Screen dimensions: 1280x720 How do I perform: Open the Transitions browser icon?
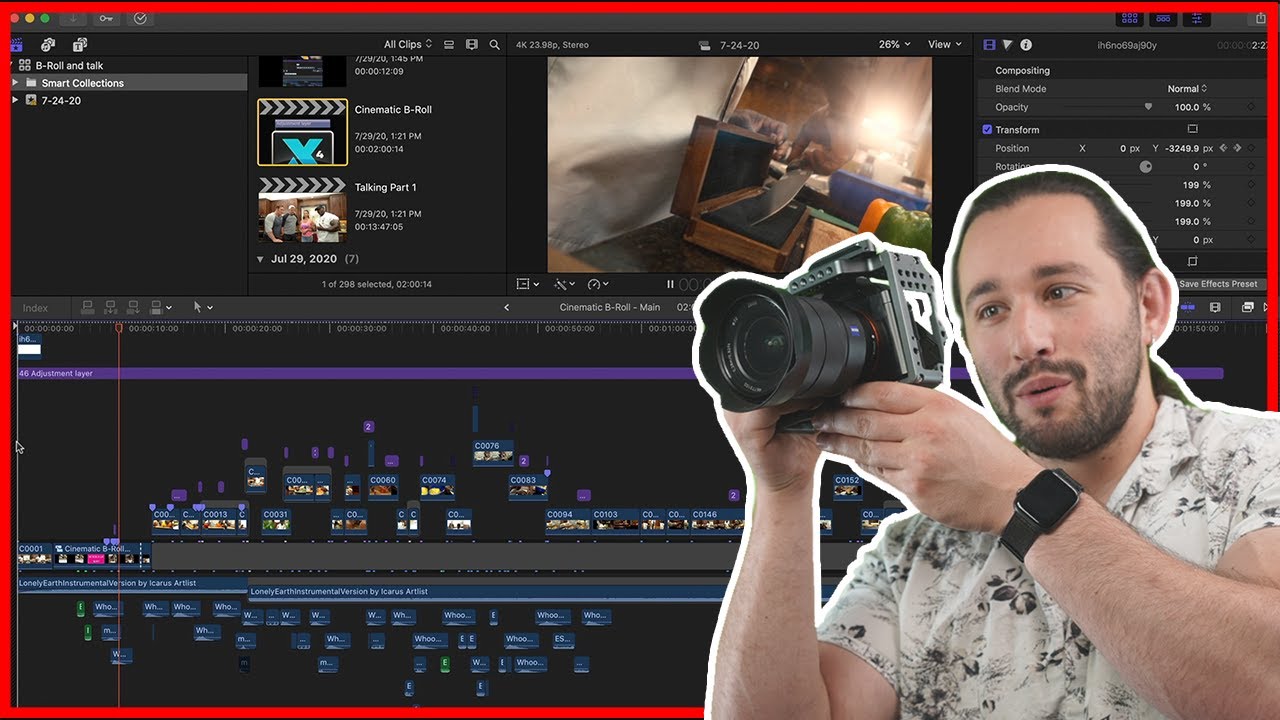(1265, 307)
